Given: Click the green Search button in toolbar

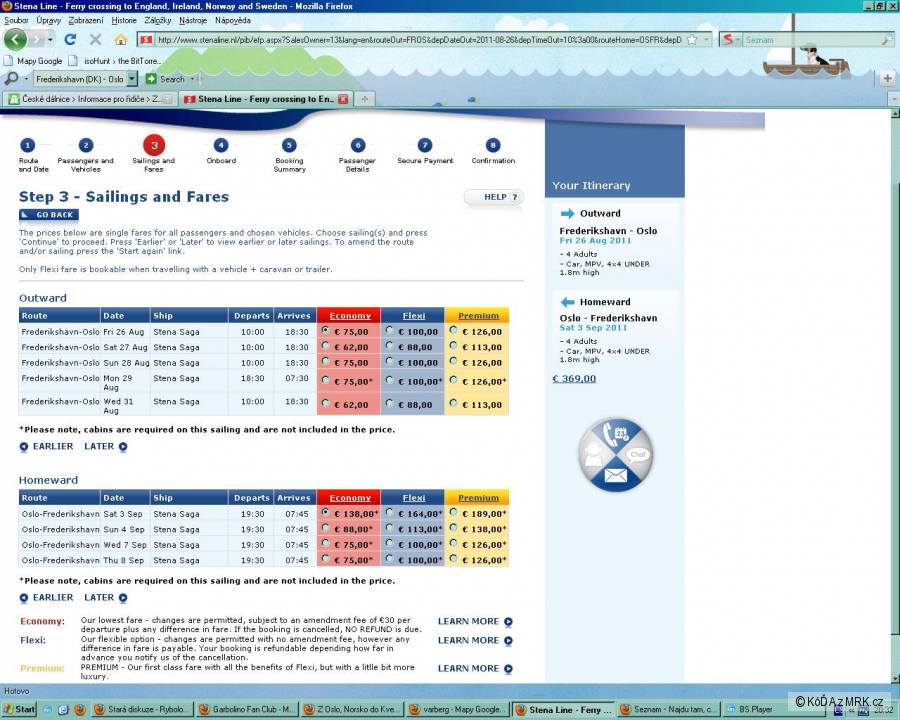Looking at the screenshot, I should point(166,79).
